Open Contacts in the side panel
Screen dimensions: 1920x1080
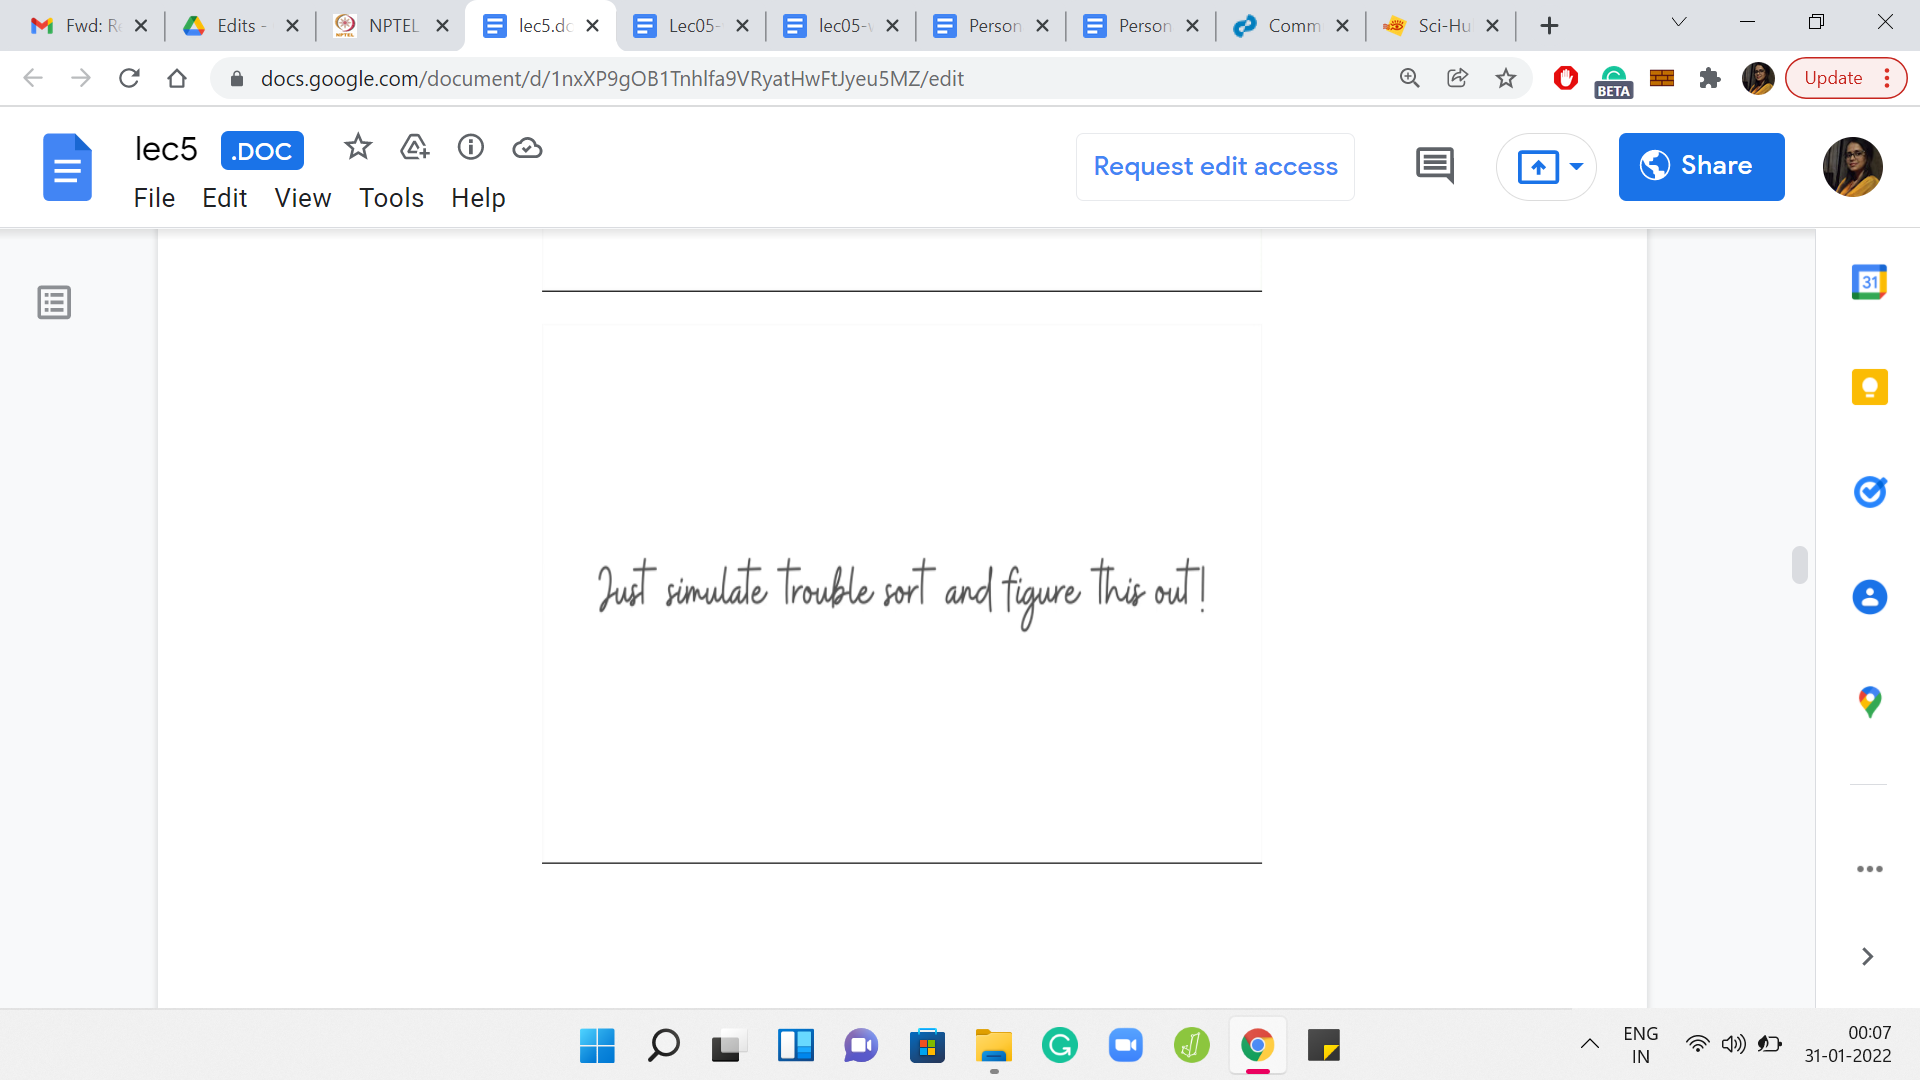[1869, 597]
